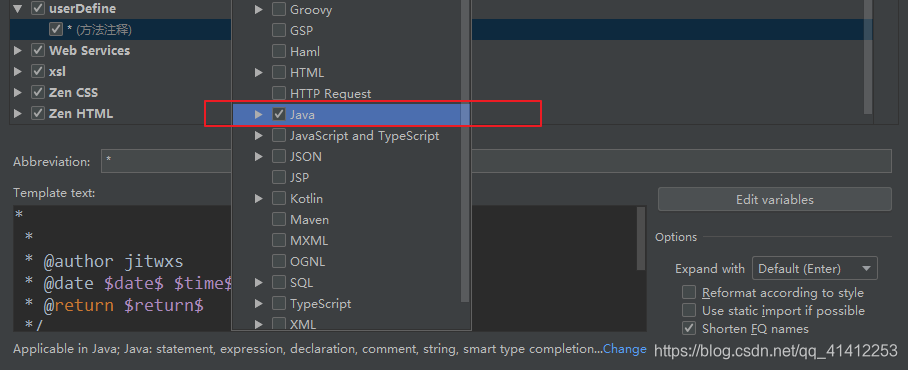The height and width of the screenshot is (370, 908).
Task: Select the JSP context label
Action: click(299, 177)
